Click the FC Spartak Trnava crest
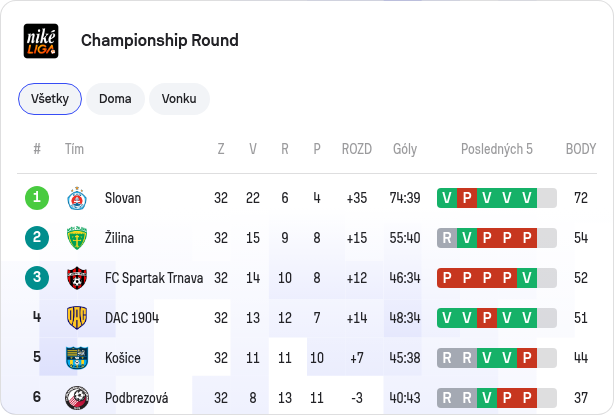614x415 pixels. point(77,278)
